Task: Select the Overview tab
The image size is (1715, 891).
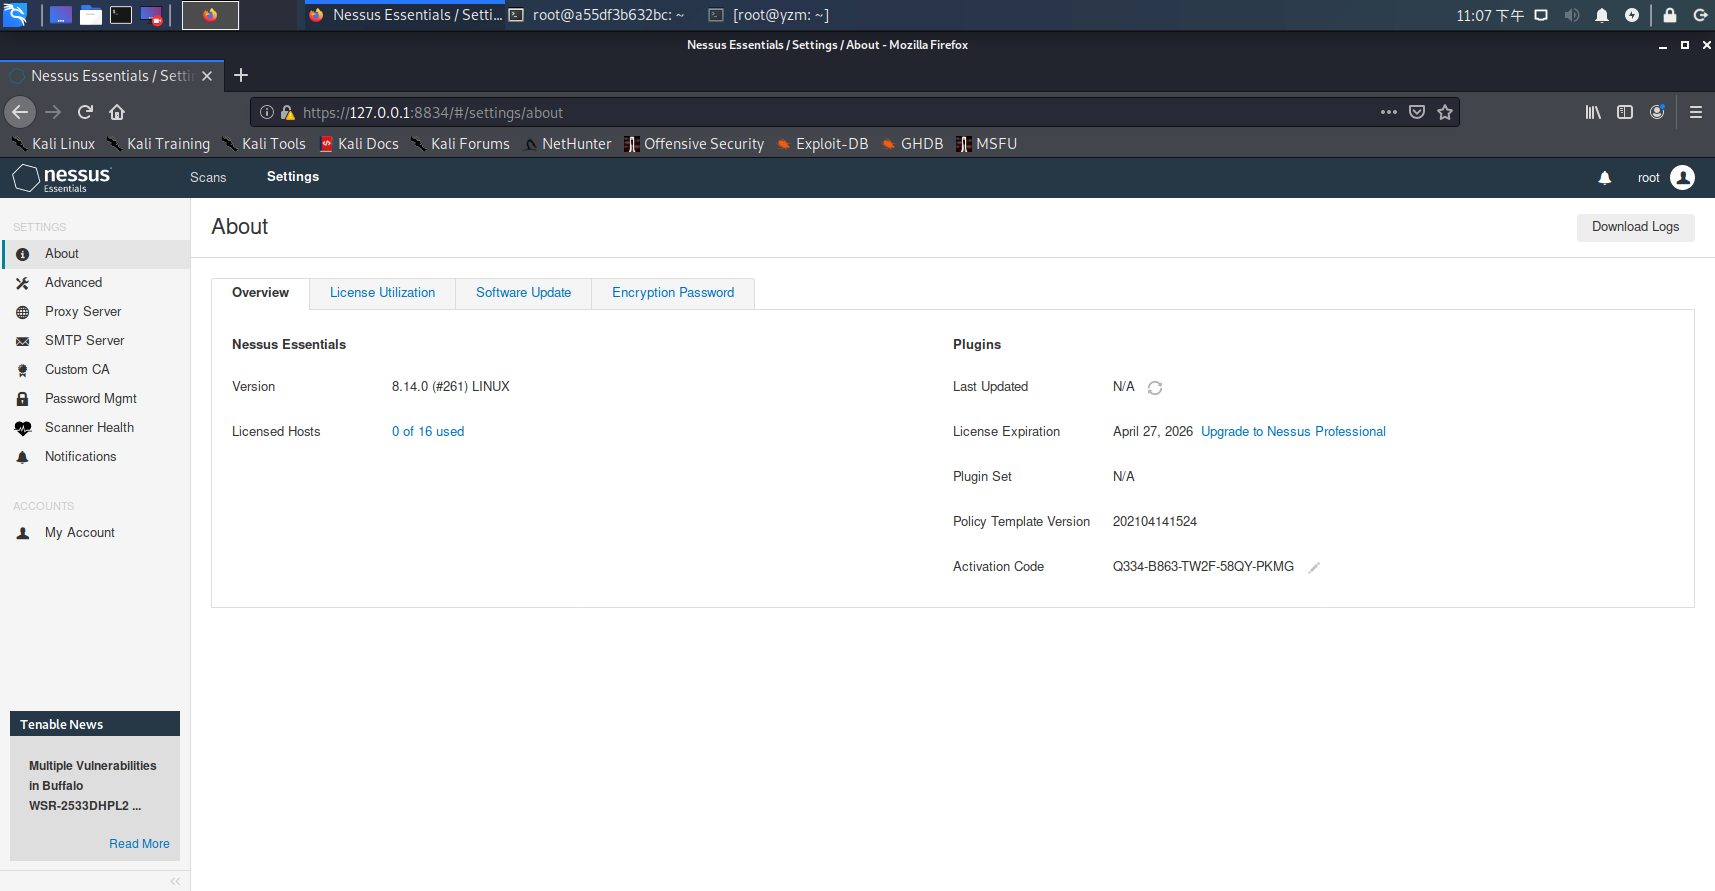Action: pyautogui.click(x=260, y=293)
